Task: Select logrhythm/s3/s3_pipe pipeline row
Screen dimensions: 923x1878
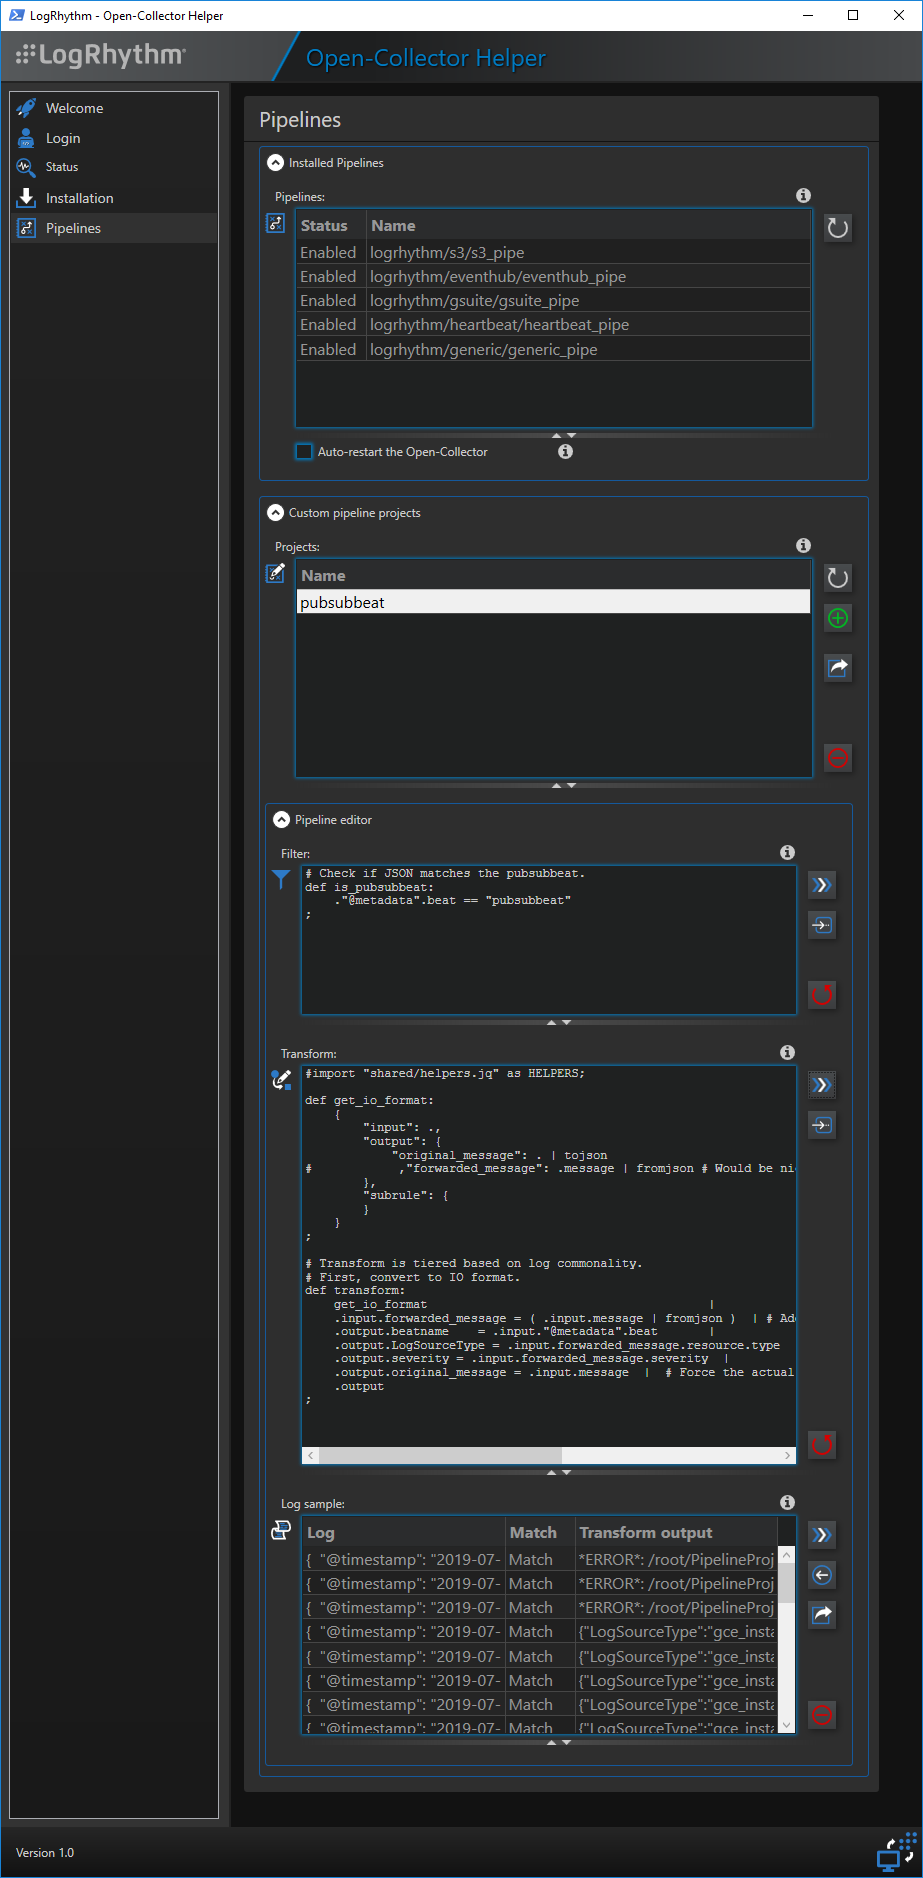Action: tap(553, 252)
